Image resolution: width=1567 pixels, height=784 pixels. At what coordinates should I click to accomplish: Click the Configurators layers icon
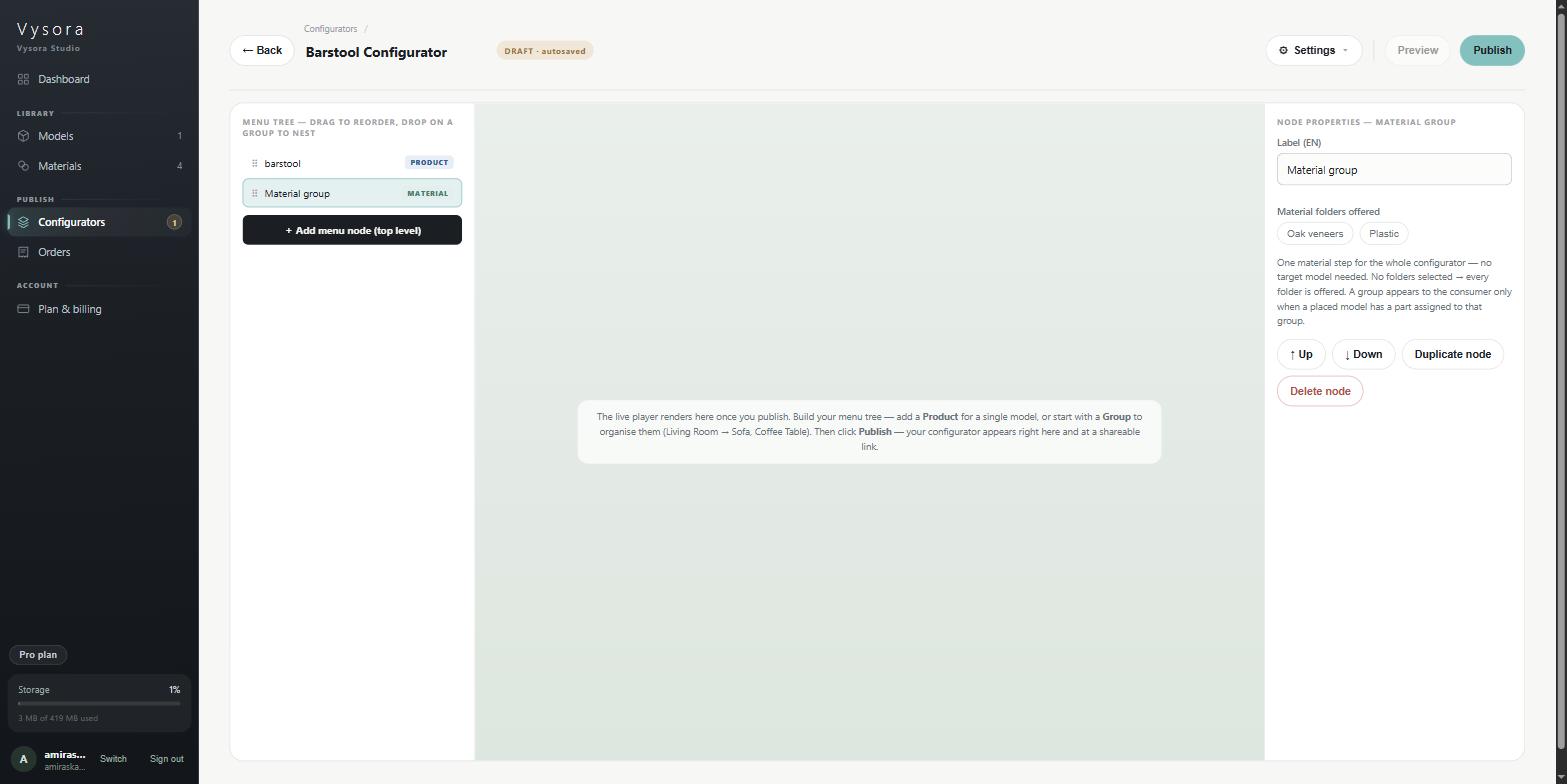click(x=23, y=222)
